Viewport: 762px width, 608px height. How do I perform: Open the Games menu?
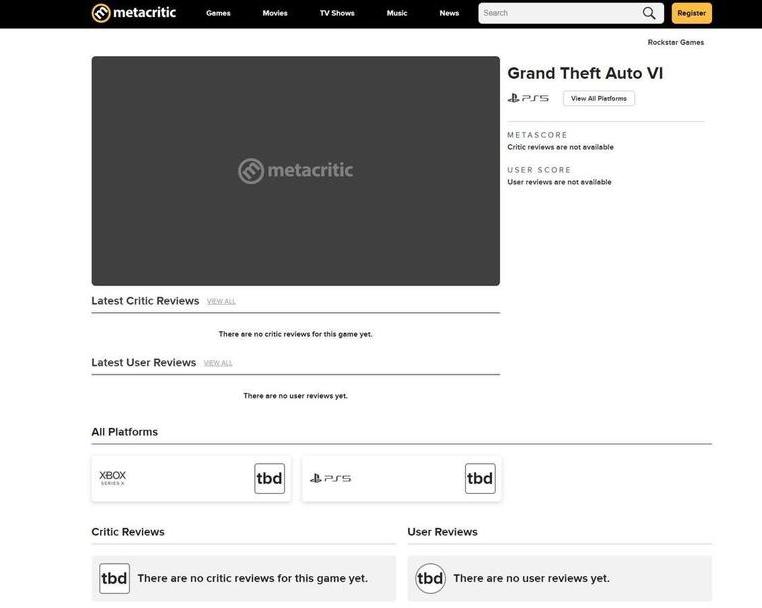[x=218, y=13]
